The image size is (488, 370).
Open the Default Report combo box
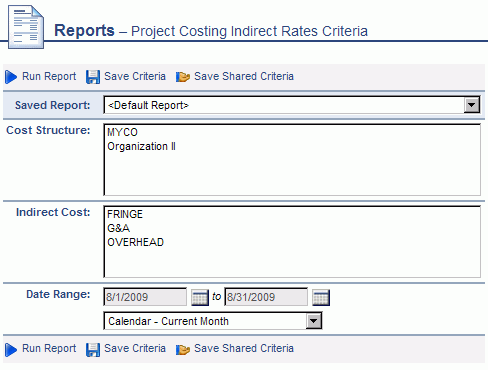tap(292, 105)
